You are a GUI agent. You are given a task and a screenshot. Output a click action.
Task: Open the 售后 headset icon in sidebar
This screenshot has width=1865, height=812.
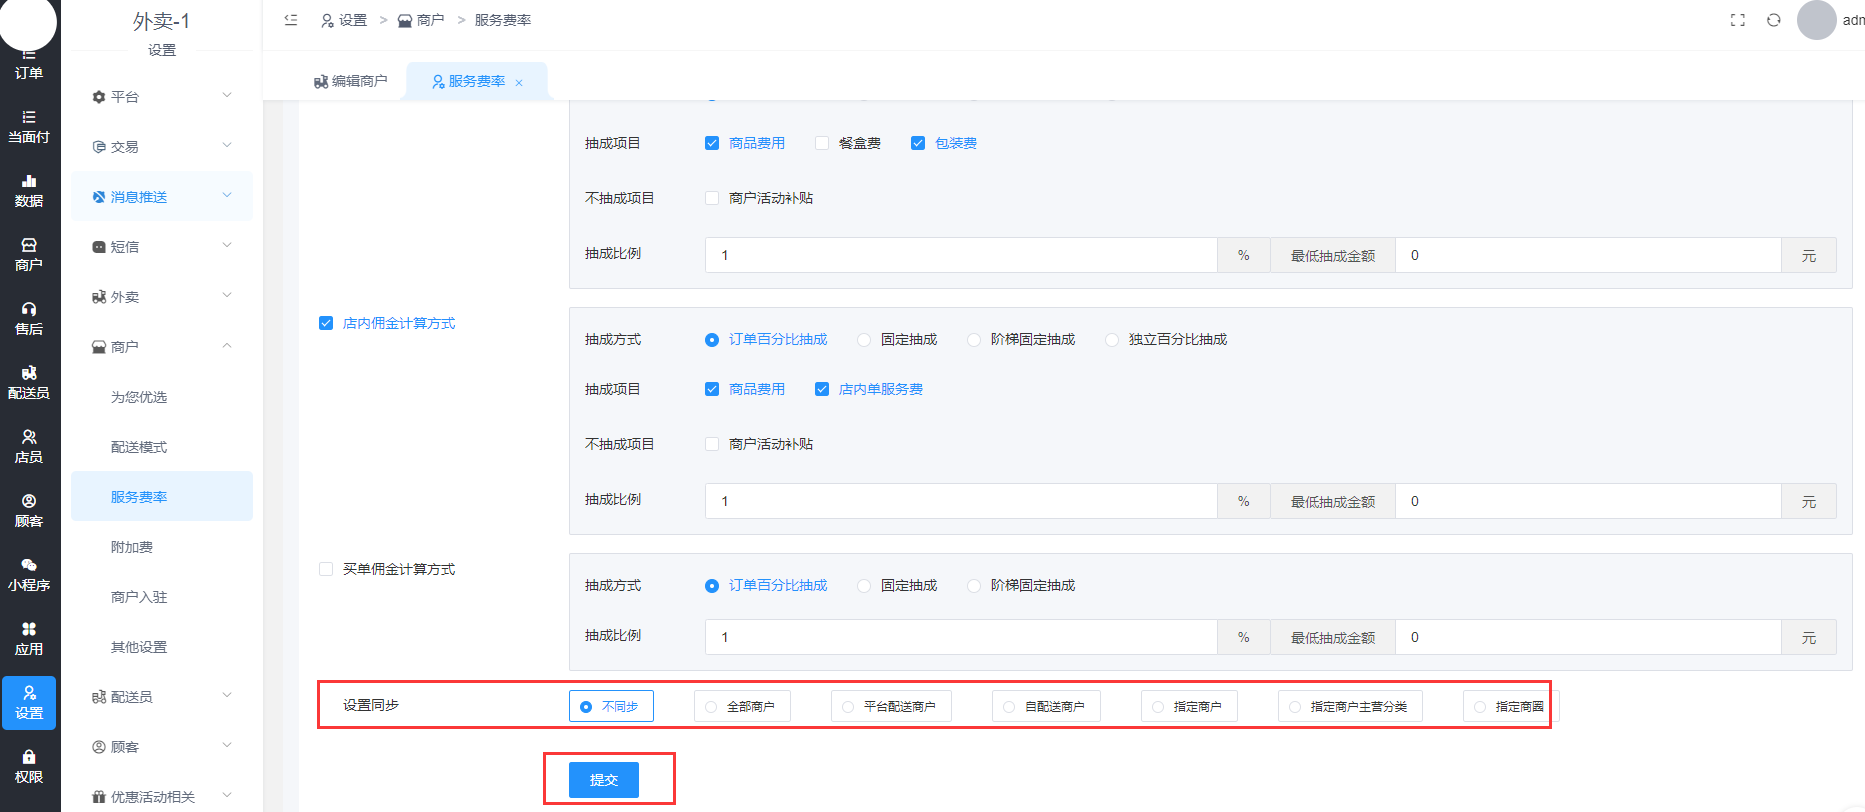point(29,318)
